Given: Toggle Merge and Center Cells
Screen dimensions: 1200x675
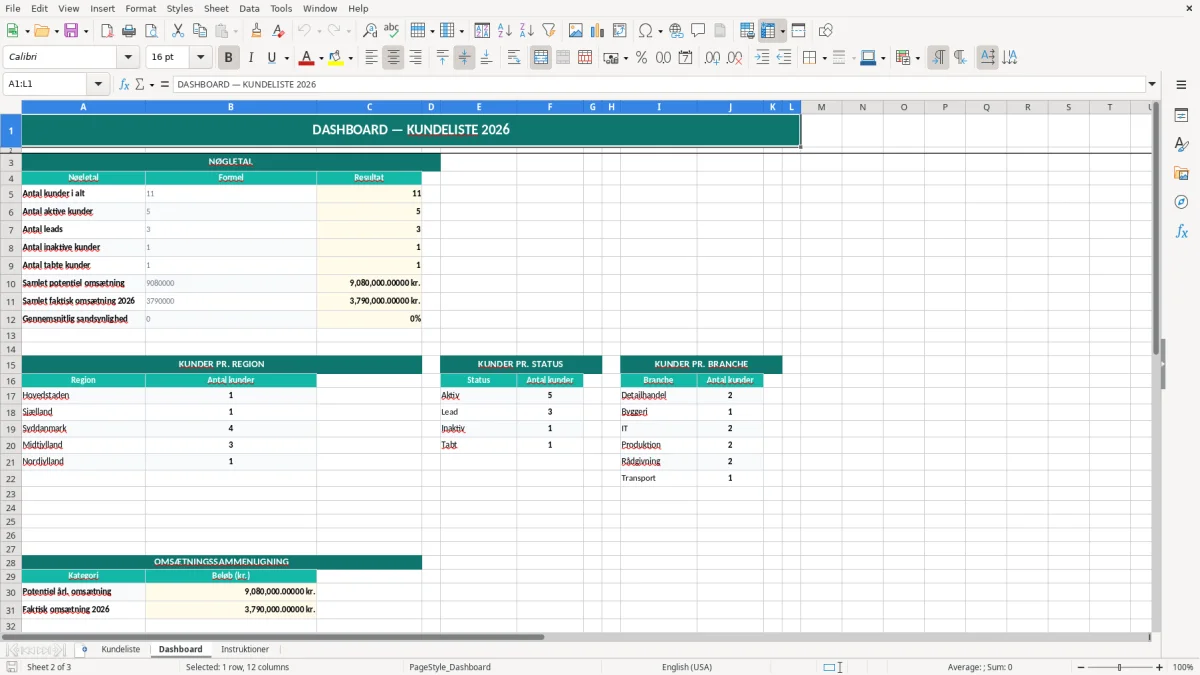Looking at the screenshot, I should tap(540, 58).
